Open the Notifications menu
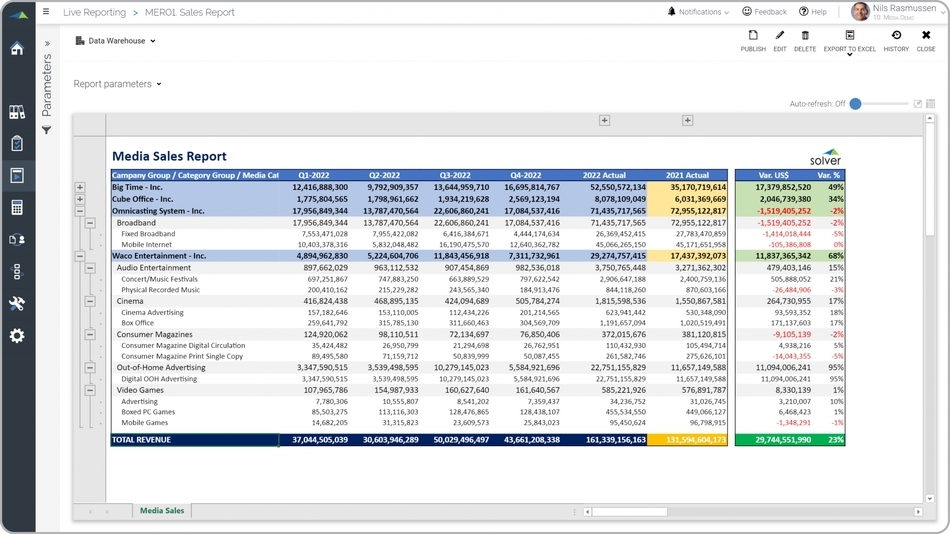 (x=699, y=12)
